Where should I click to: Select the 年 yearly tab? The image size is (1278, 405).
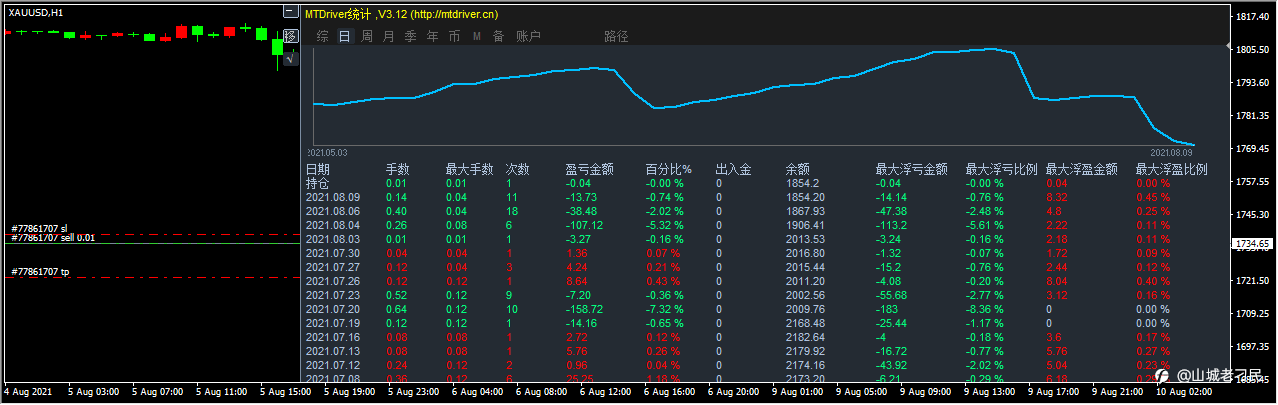[432, 36]
